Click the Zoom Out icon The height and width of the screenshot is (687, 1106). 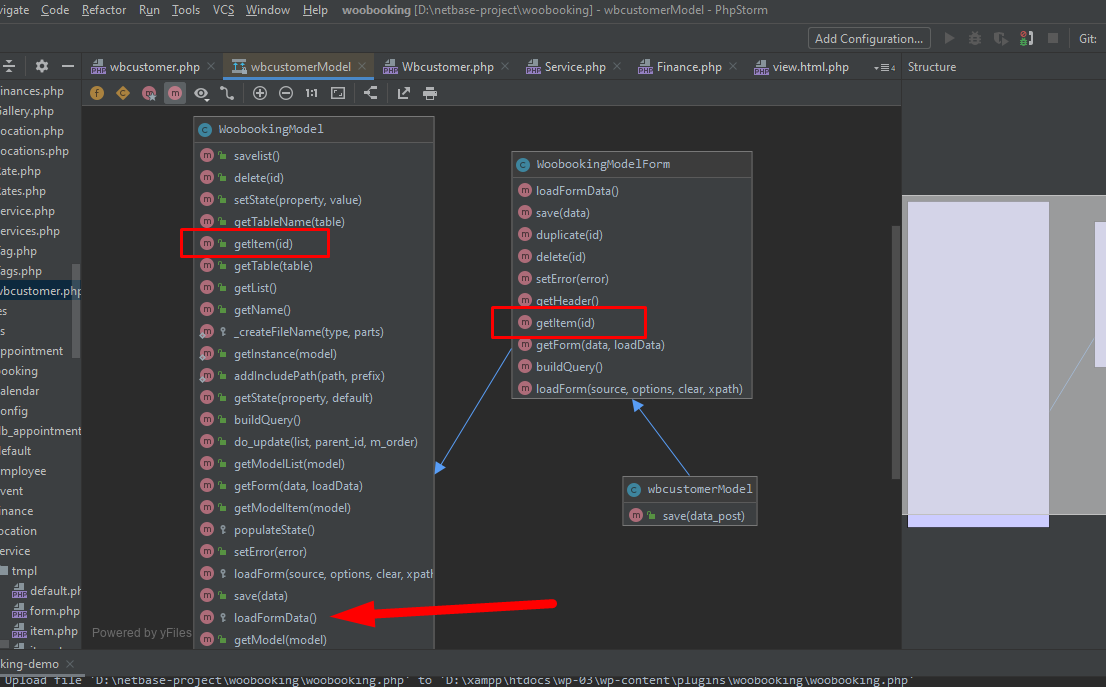[286, 93]
